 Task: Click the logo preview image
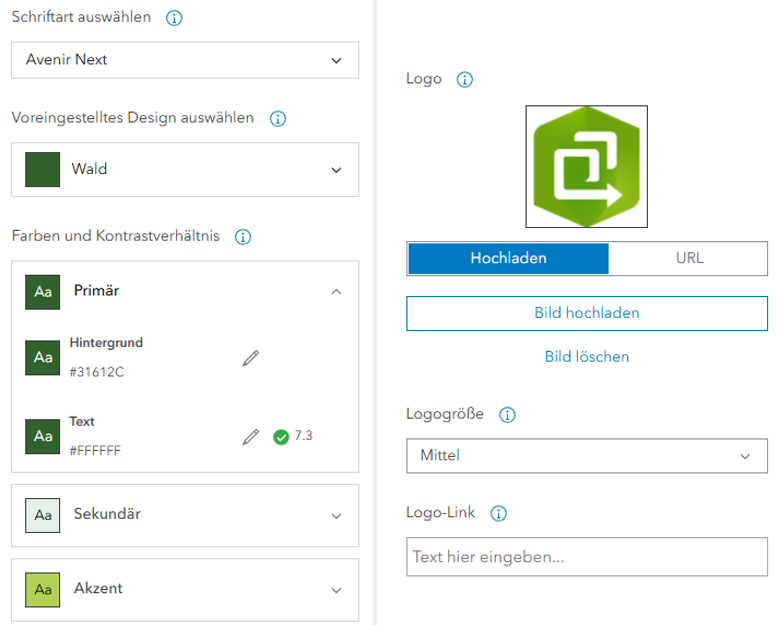[x=586, y=167]
